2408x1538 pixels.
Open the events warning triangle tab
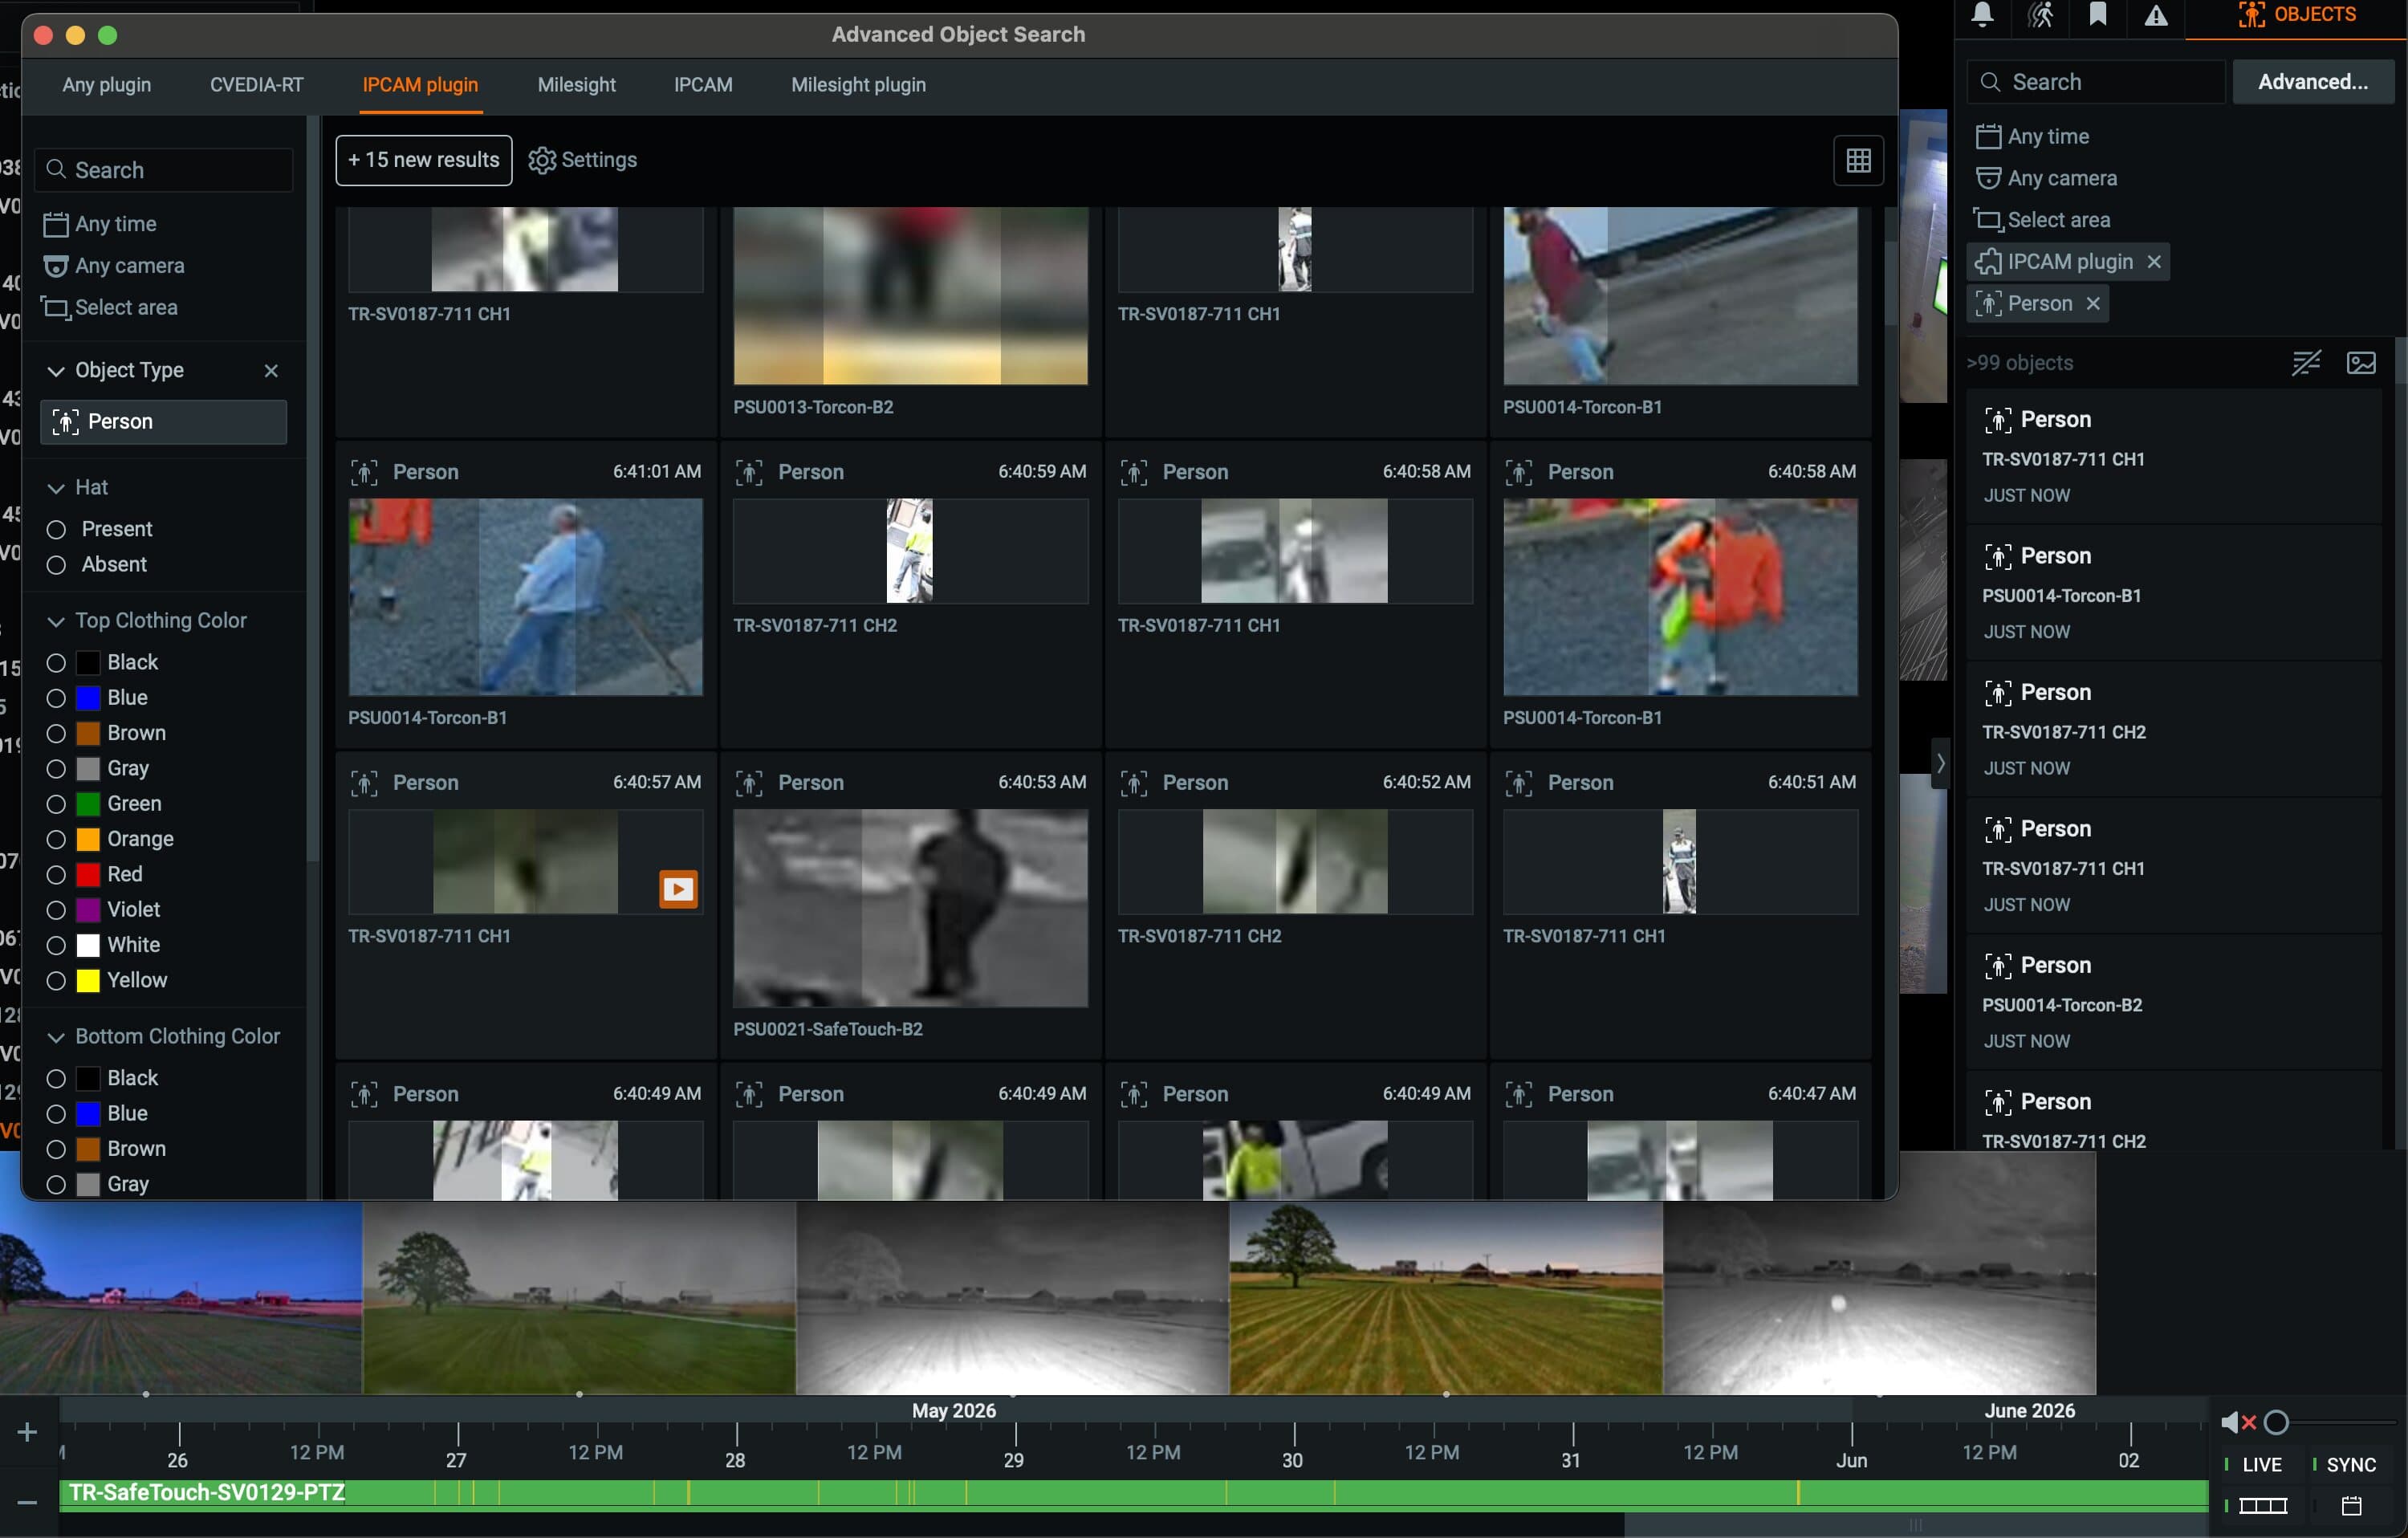click(x=2156, y=16)
